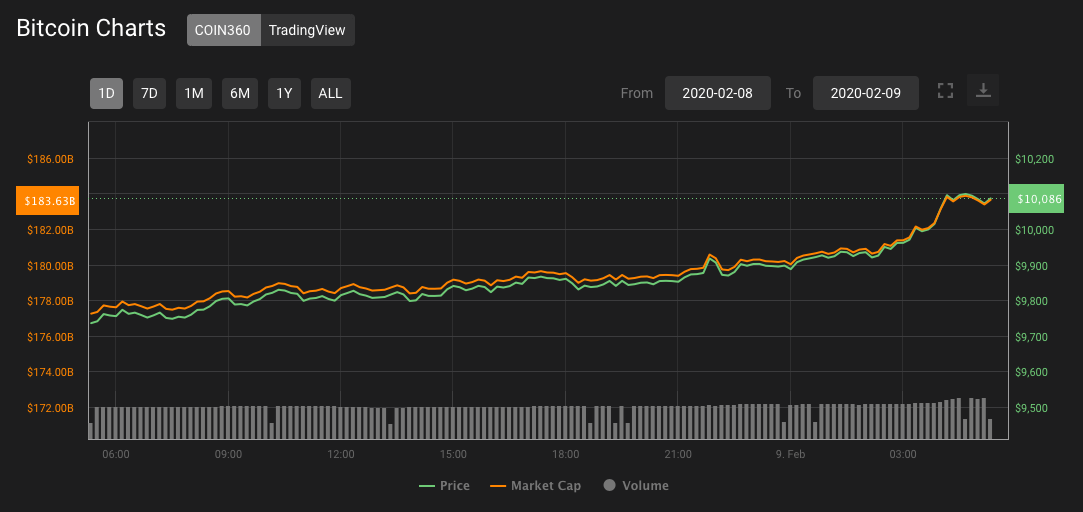Open the fullscreen chart icon

(x=946, y=91)
